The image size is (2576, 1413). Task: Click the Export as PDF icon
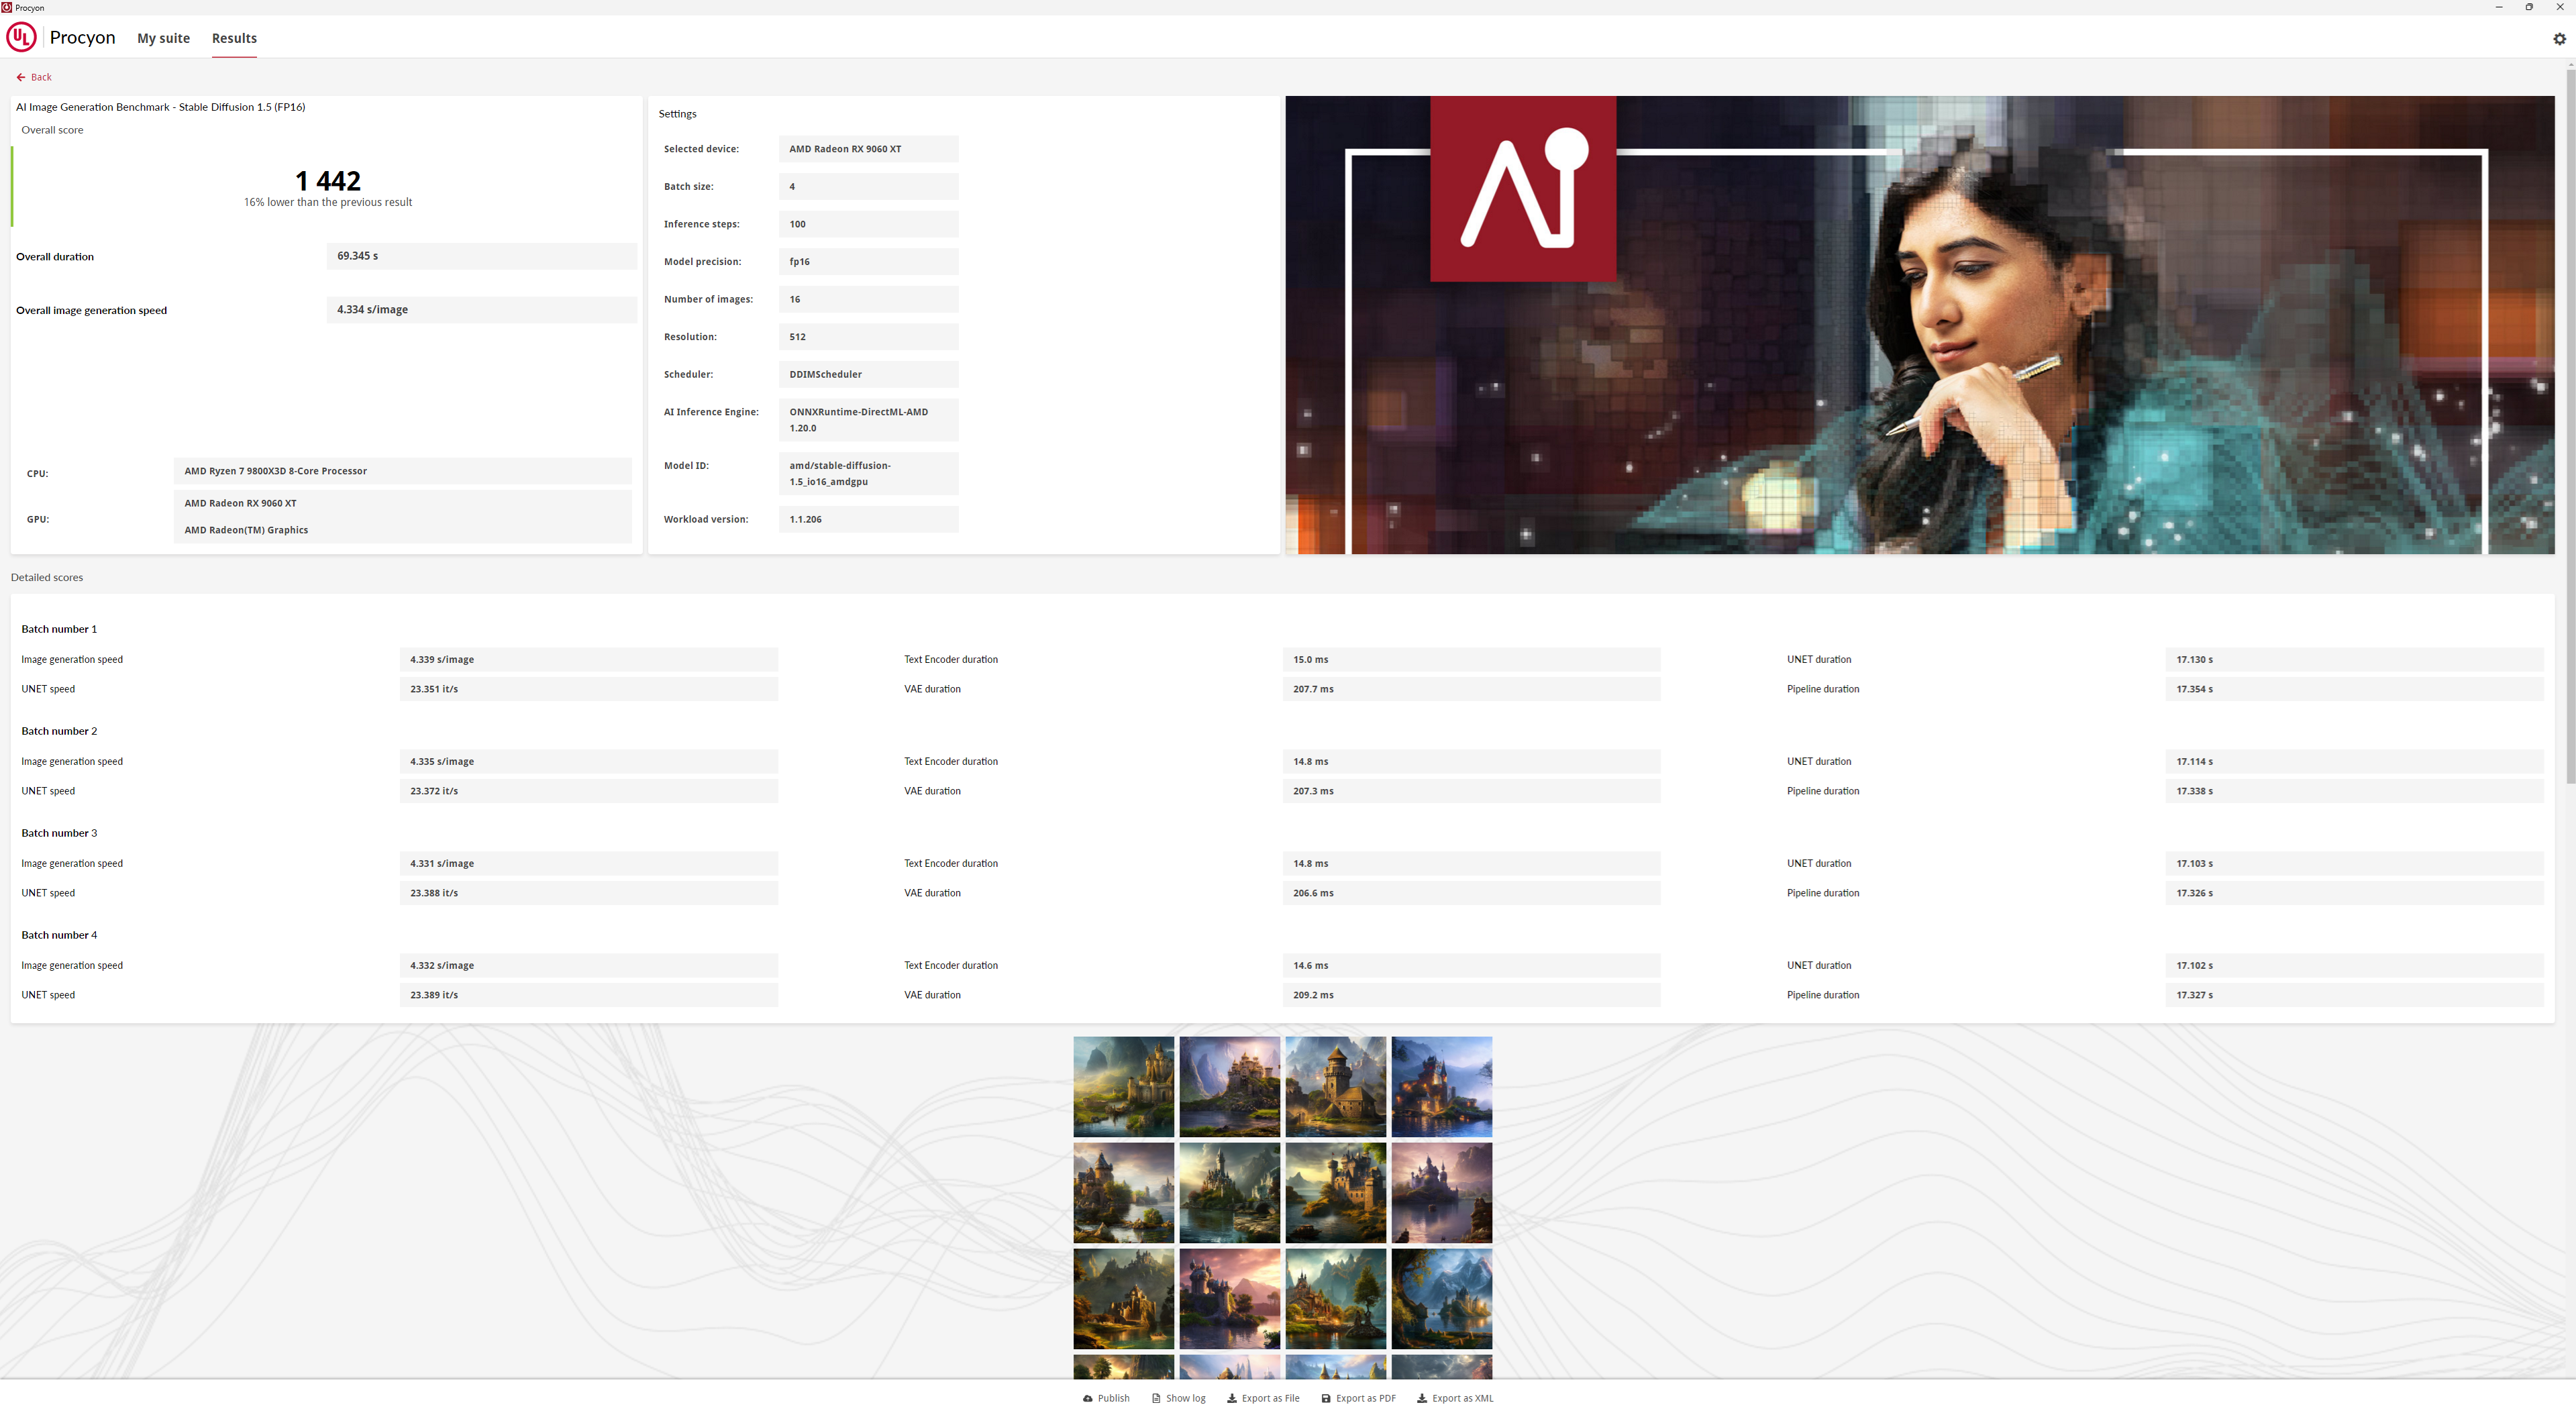coord(1326,1398)
